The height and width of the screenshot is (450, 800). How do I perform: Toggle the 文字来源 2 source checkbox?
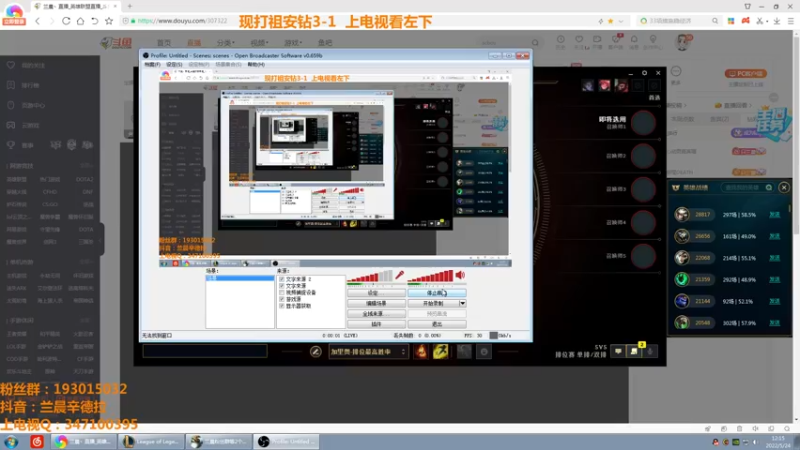tap(282, 280)
